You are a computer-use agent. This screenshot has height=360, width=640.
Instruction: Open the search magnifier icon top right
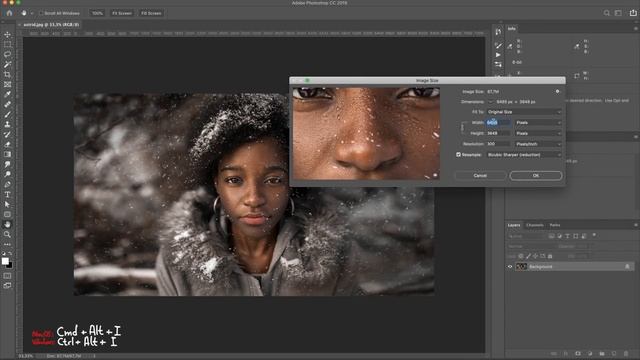coord(607,13)
